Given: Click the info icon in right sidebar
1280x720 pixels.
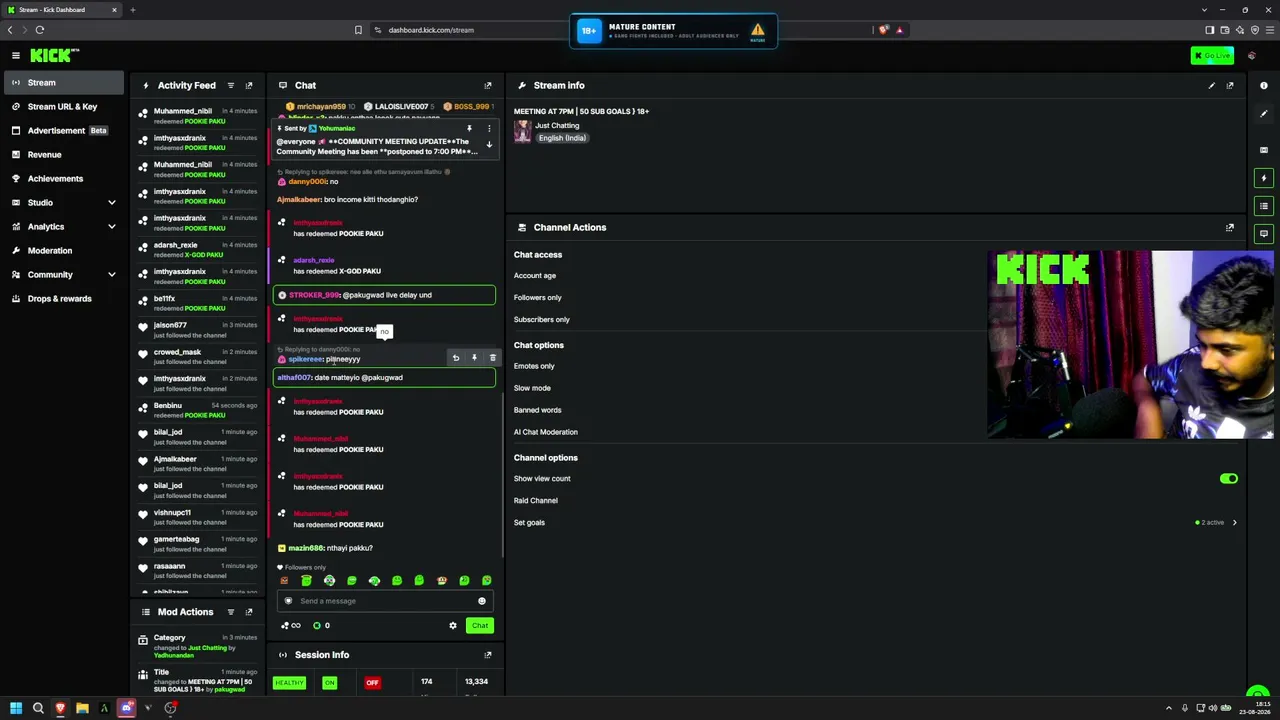Looking at the screenshot, I should click(x=1264, y=86).
